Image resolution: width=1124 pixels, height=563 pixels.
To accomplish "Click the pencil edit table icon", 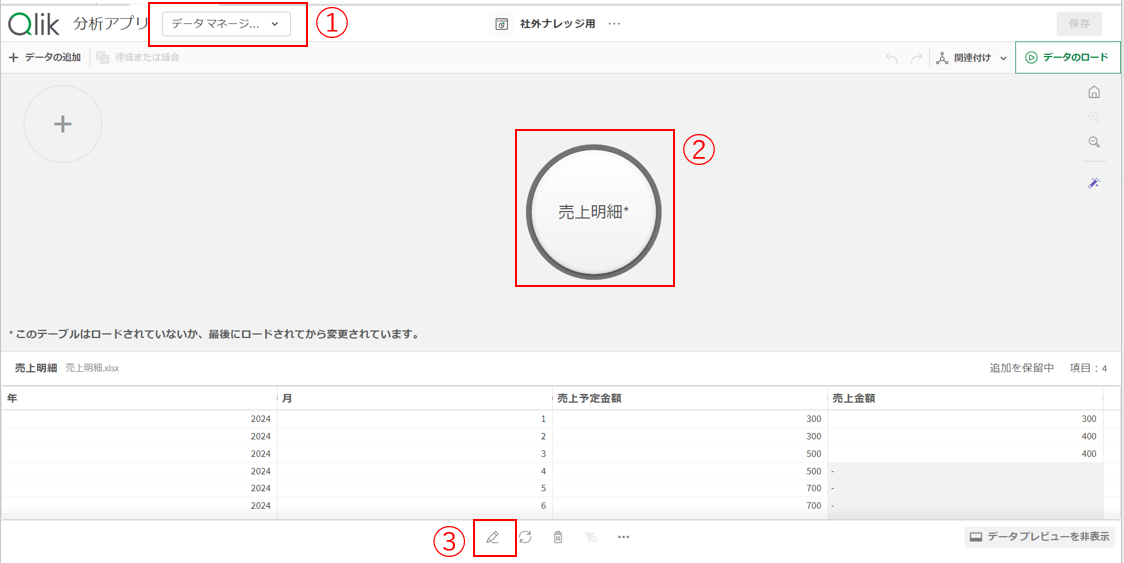I will point(492,537).
